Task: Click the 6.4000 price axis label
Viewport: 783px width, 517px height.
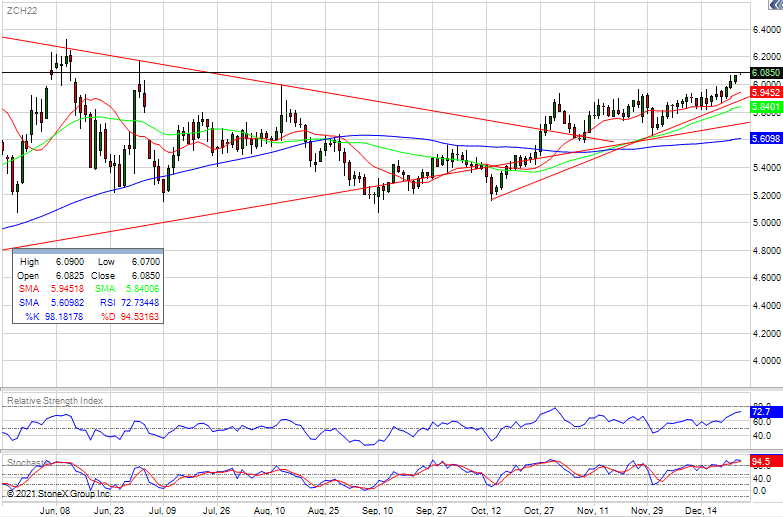Action: (x=767, y=30)
